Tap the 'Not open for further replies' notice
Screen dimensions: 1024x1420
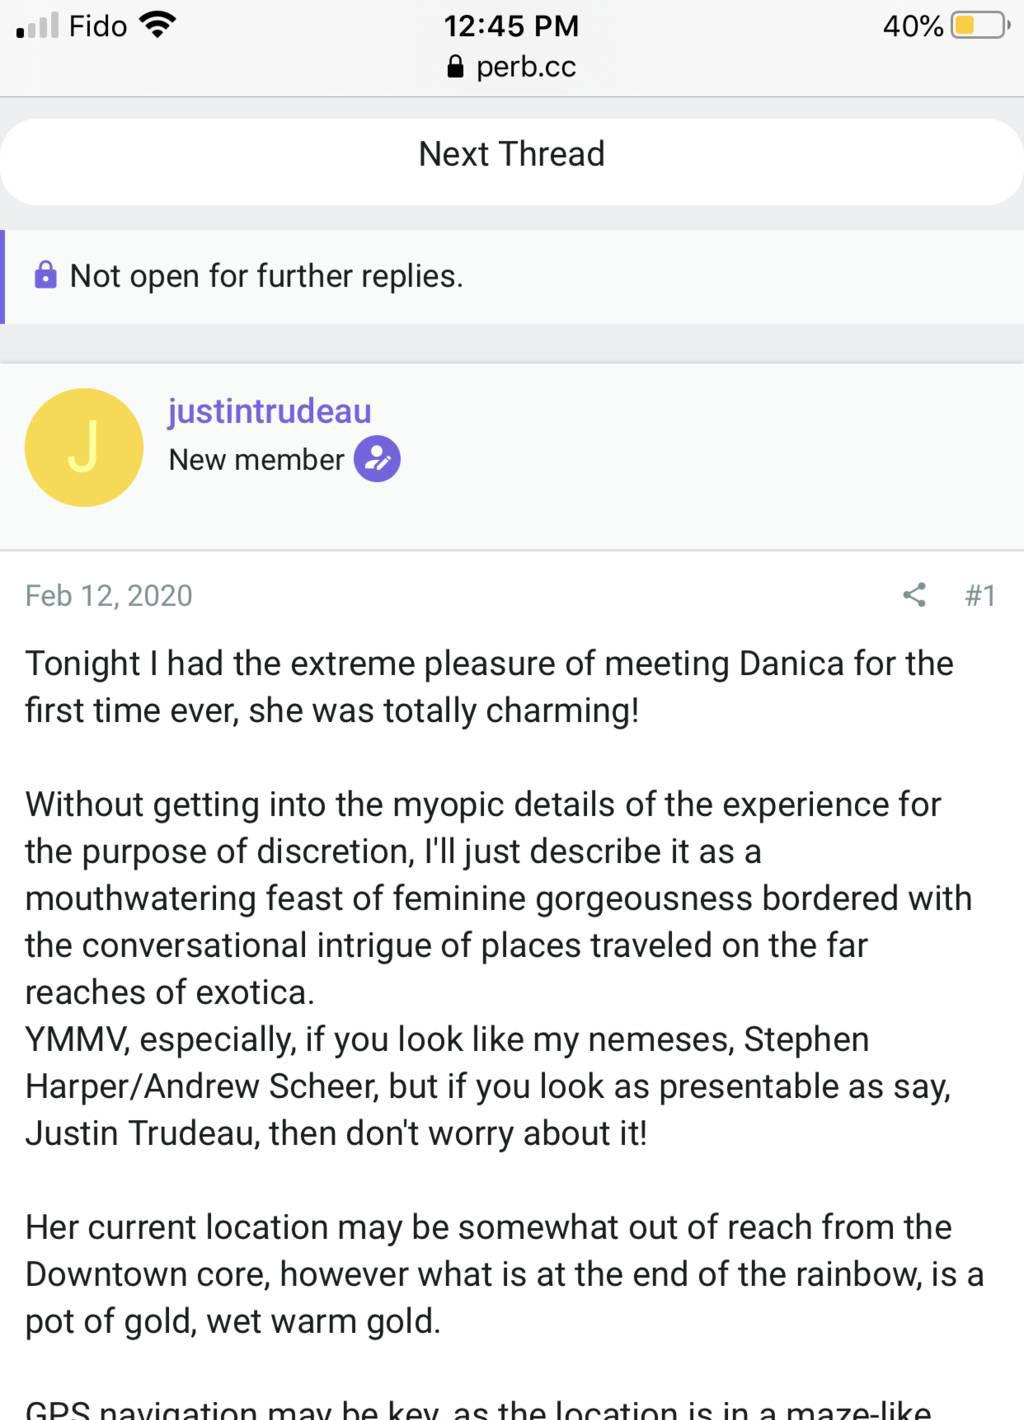click(266, 276)
